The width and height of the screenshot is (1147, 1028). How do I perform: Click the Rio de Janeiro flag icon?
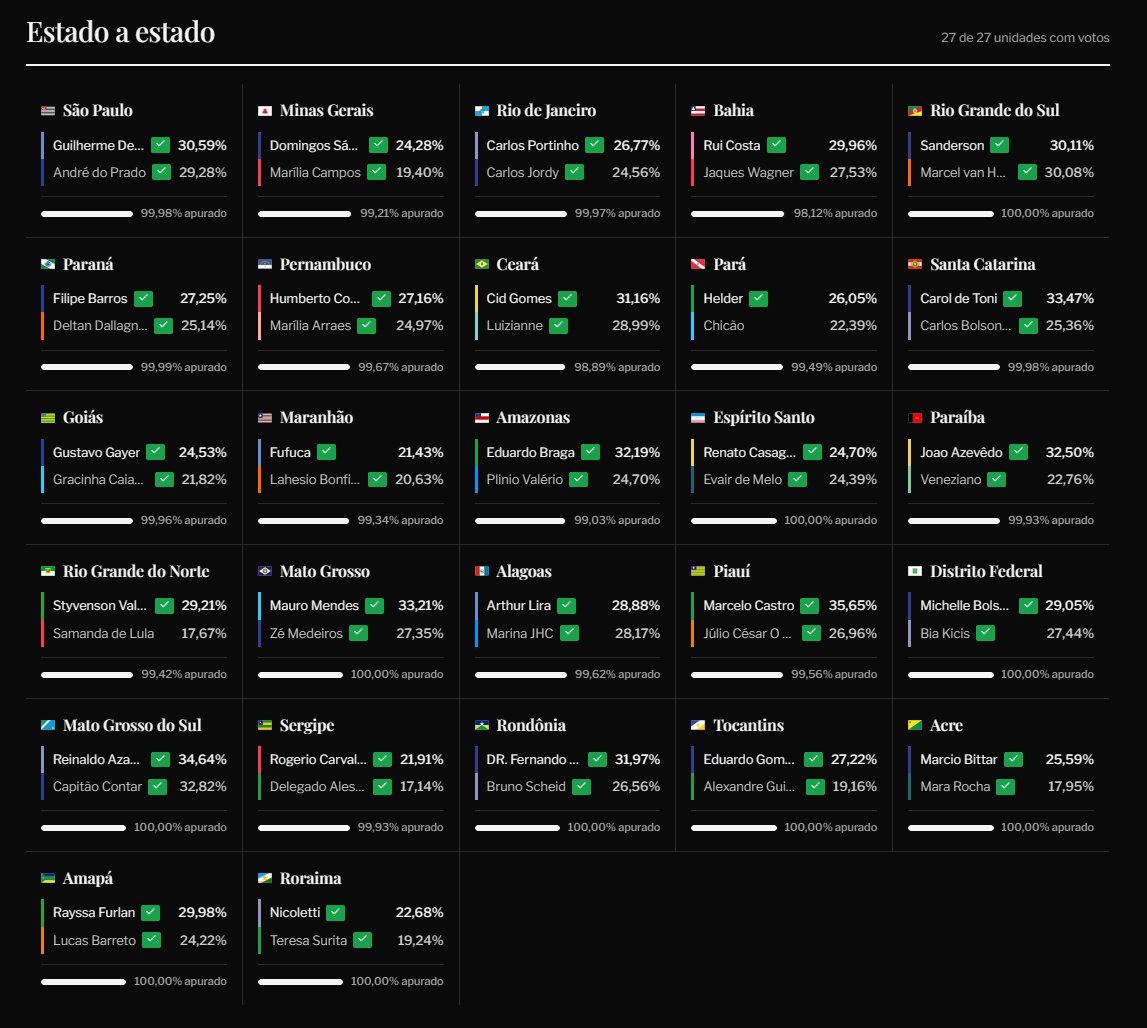tap(481, 111)
